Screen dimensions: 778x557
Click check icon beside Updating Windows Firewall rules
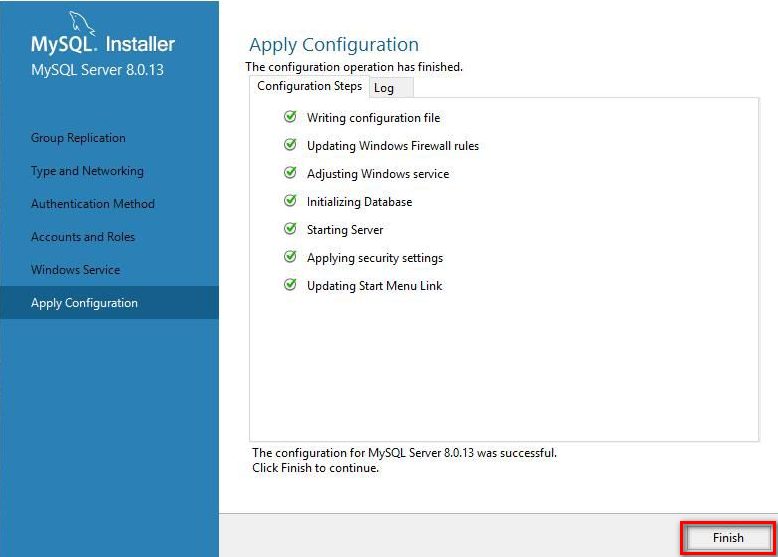coord(290,144)
